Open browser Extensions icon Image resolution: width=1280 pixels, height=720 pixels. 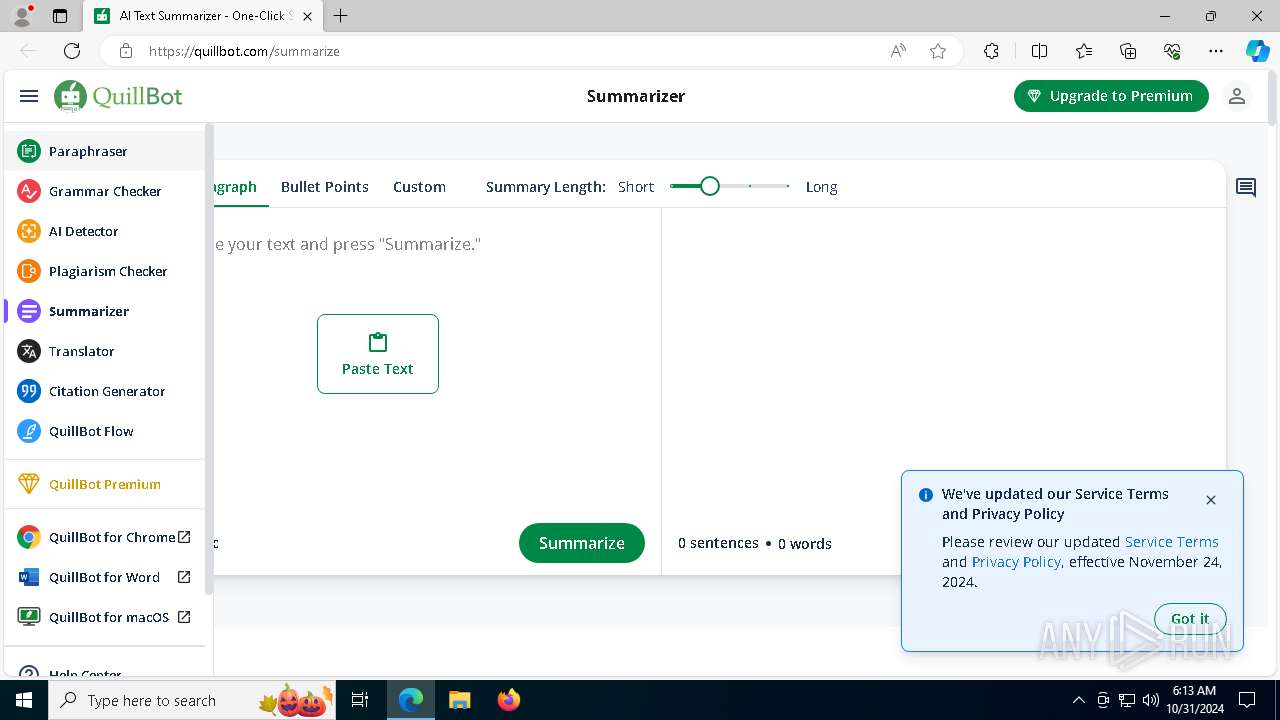(991, 51)
